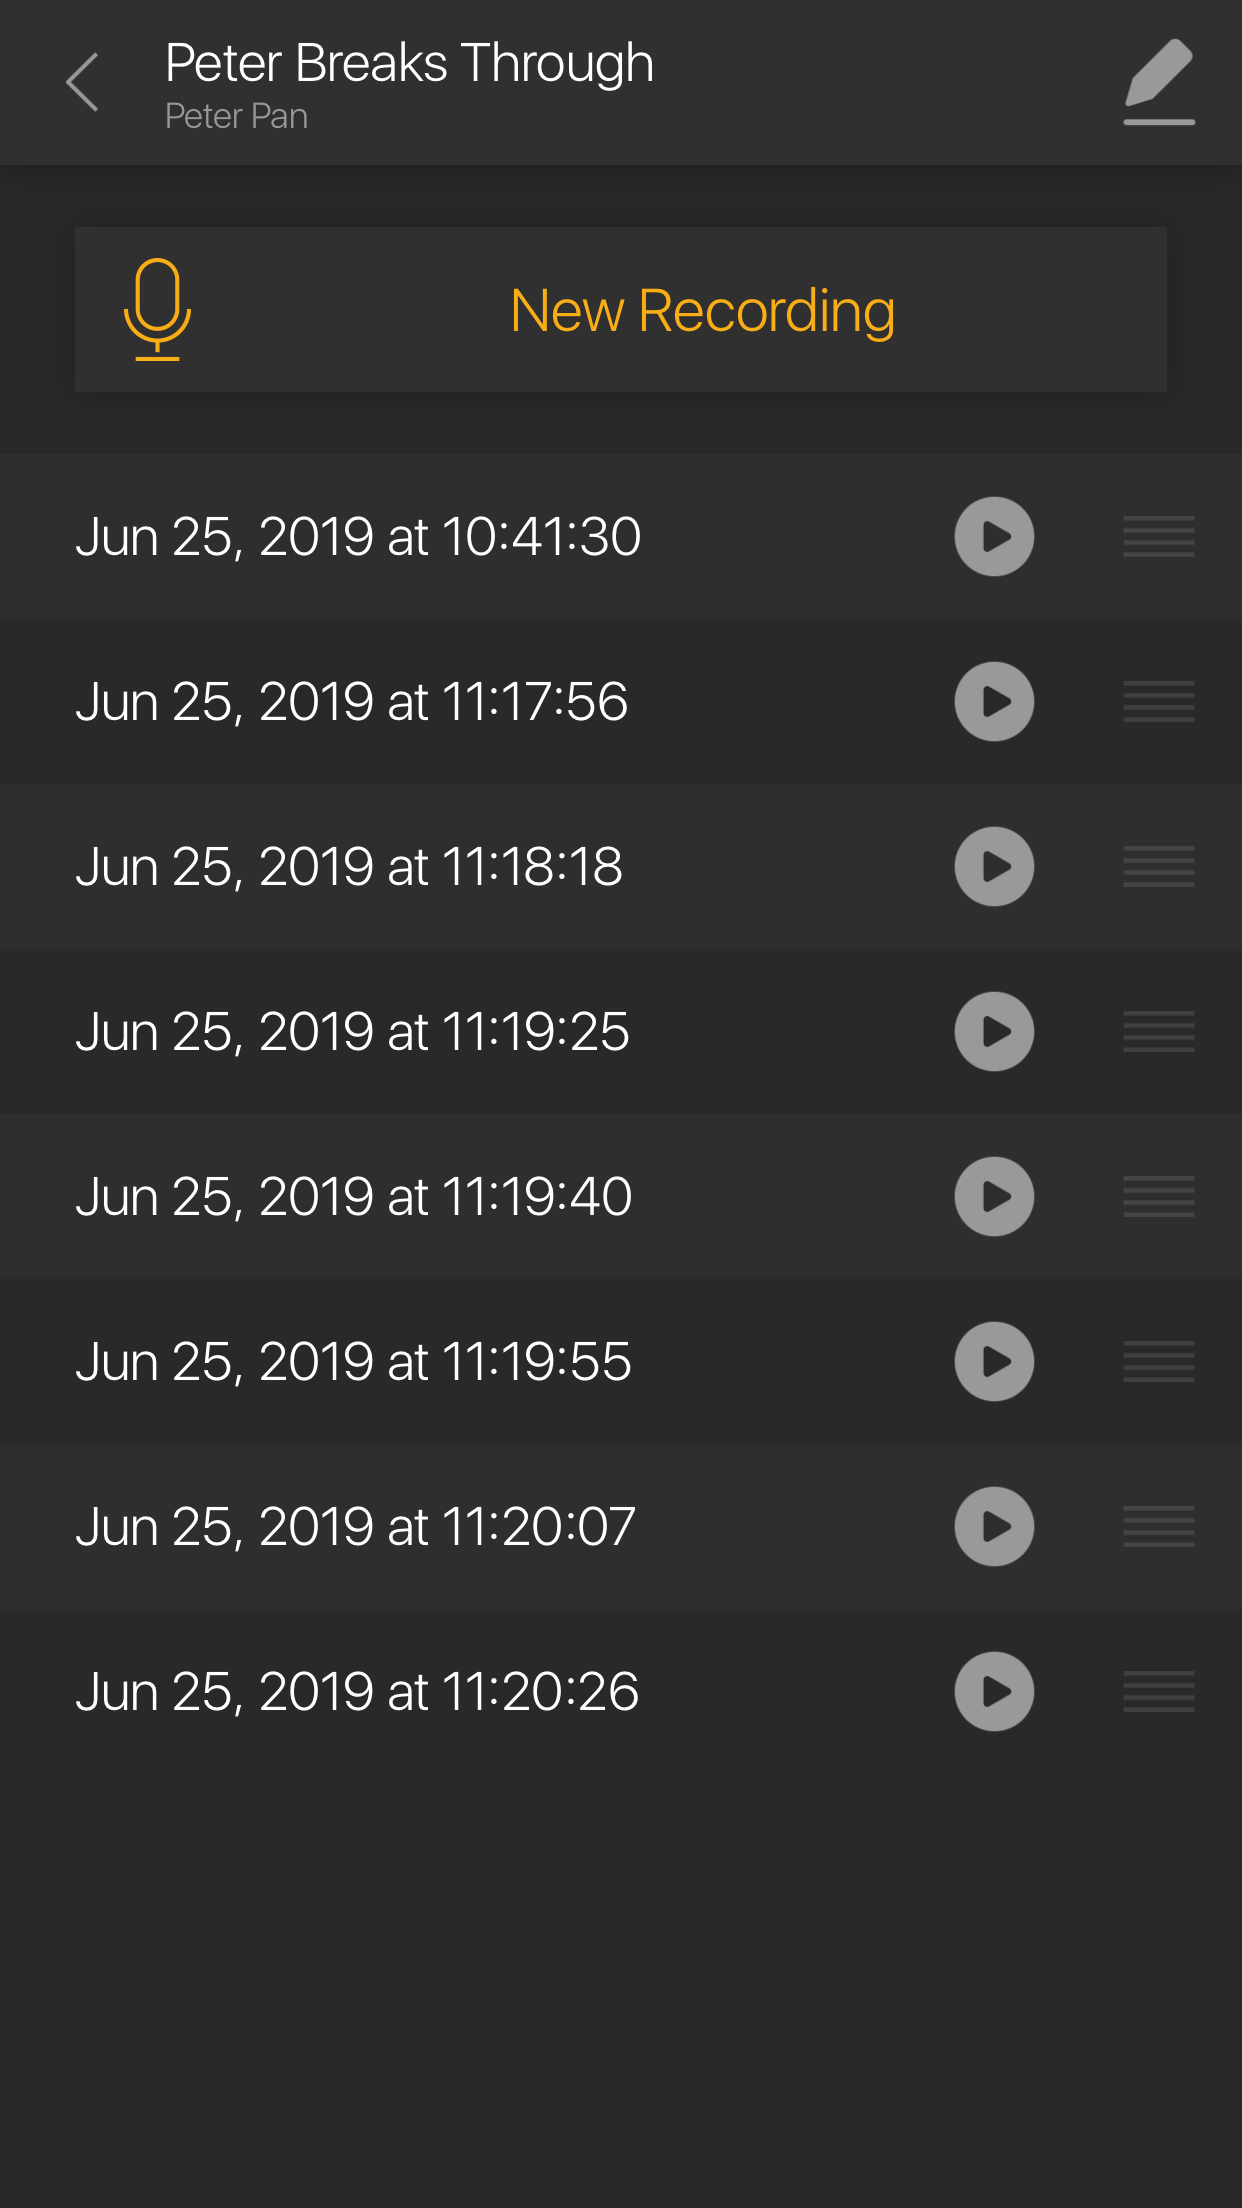This screenshot has height=2208, width=1242.
Task: Play the 11:17:56 recording
Action: click(x=994, y=702)
